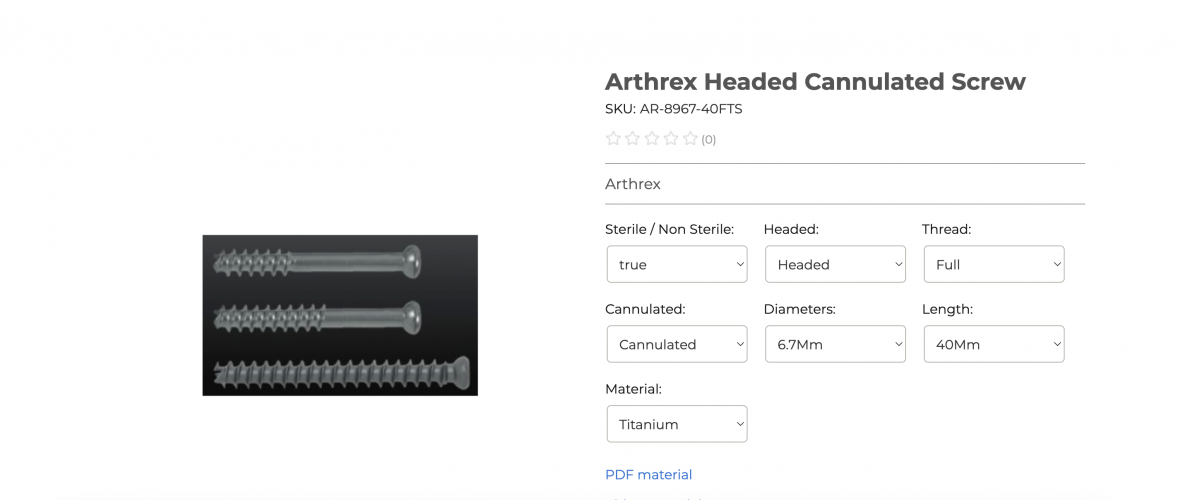The height and width of the screenshot is (500, 1178).
Task: Open the PDF material link
Action: pos(648,475)
